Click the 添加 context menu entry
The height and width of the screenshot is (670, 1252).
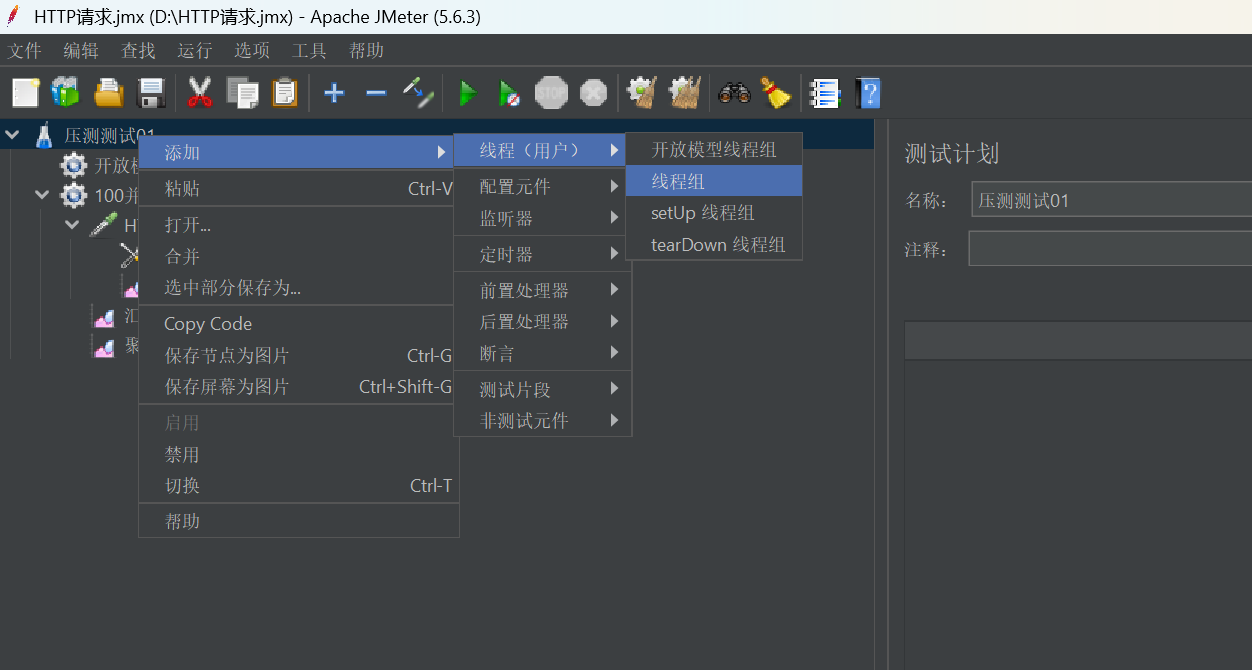point(298,152)
